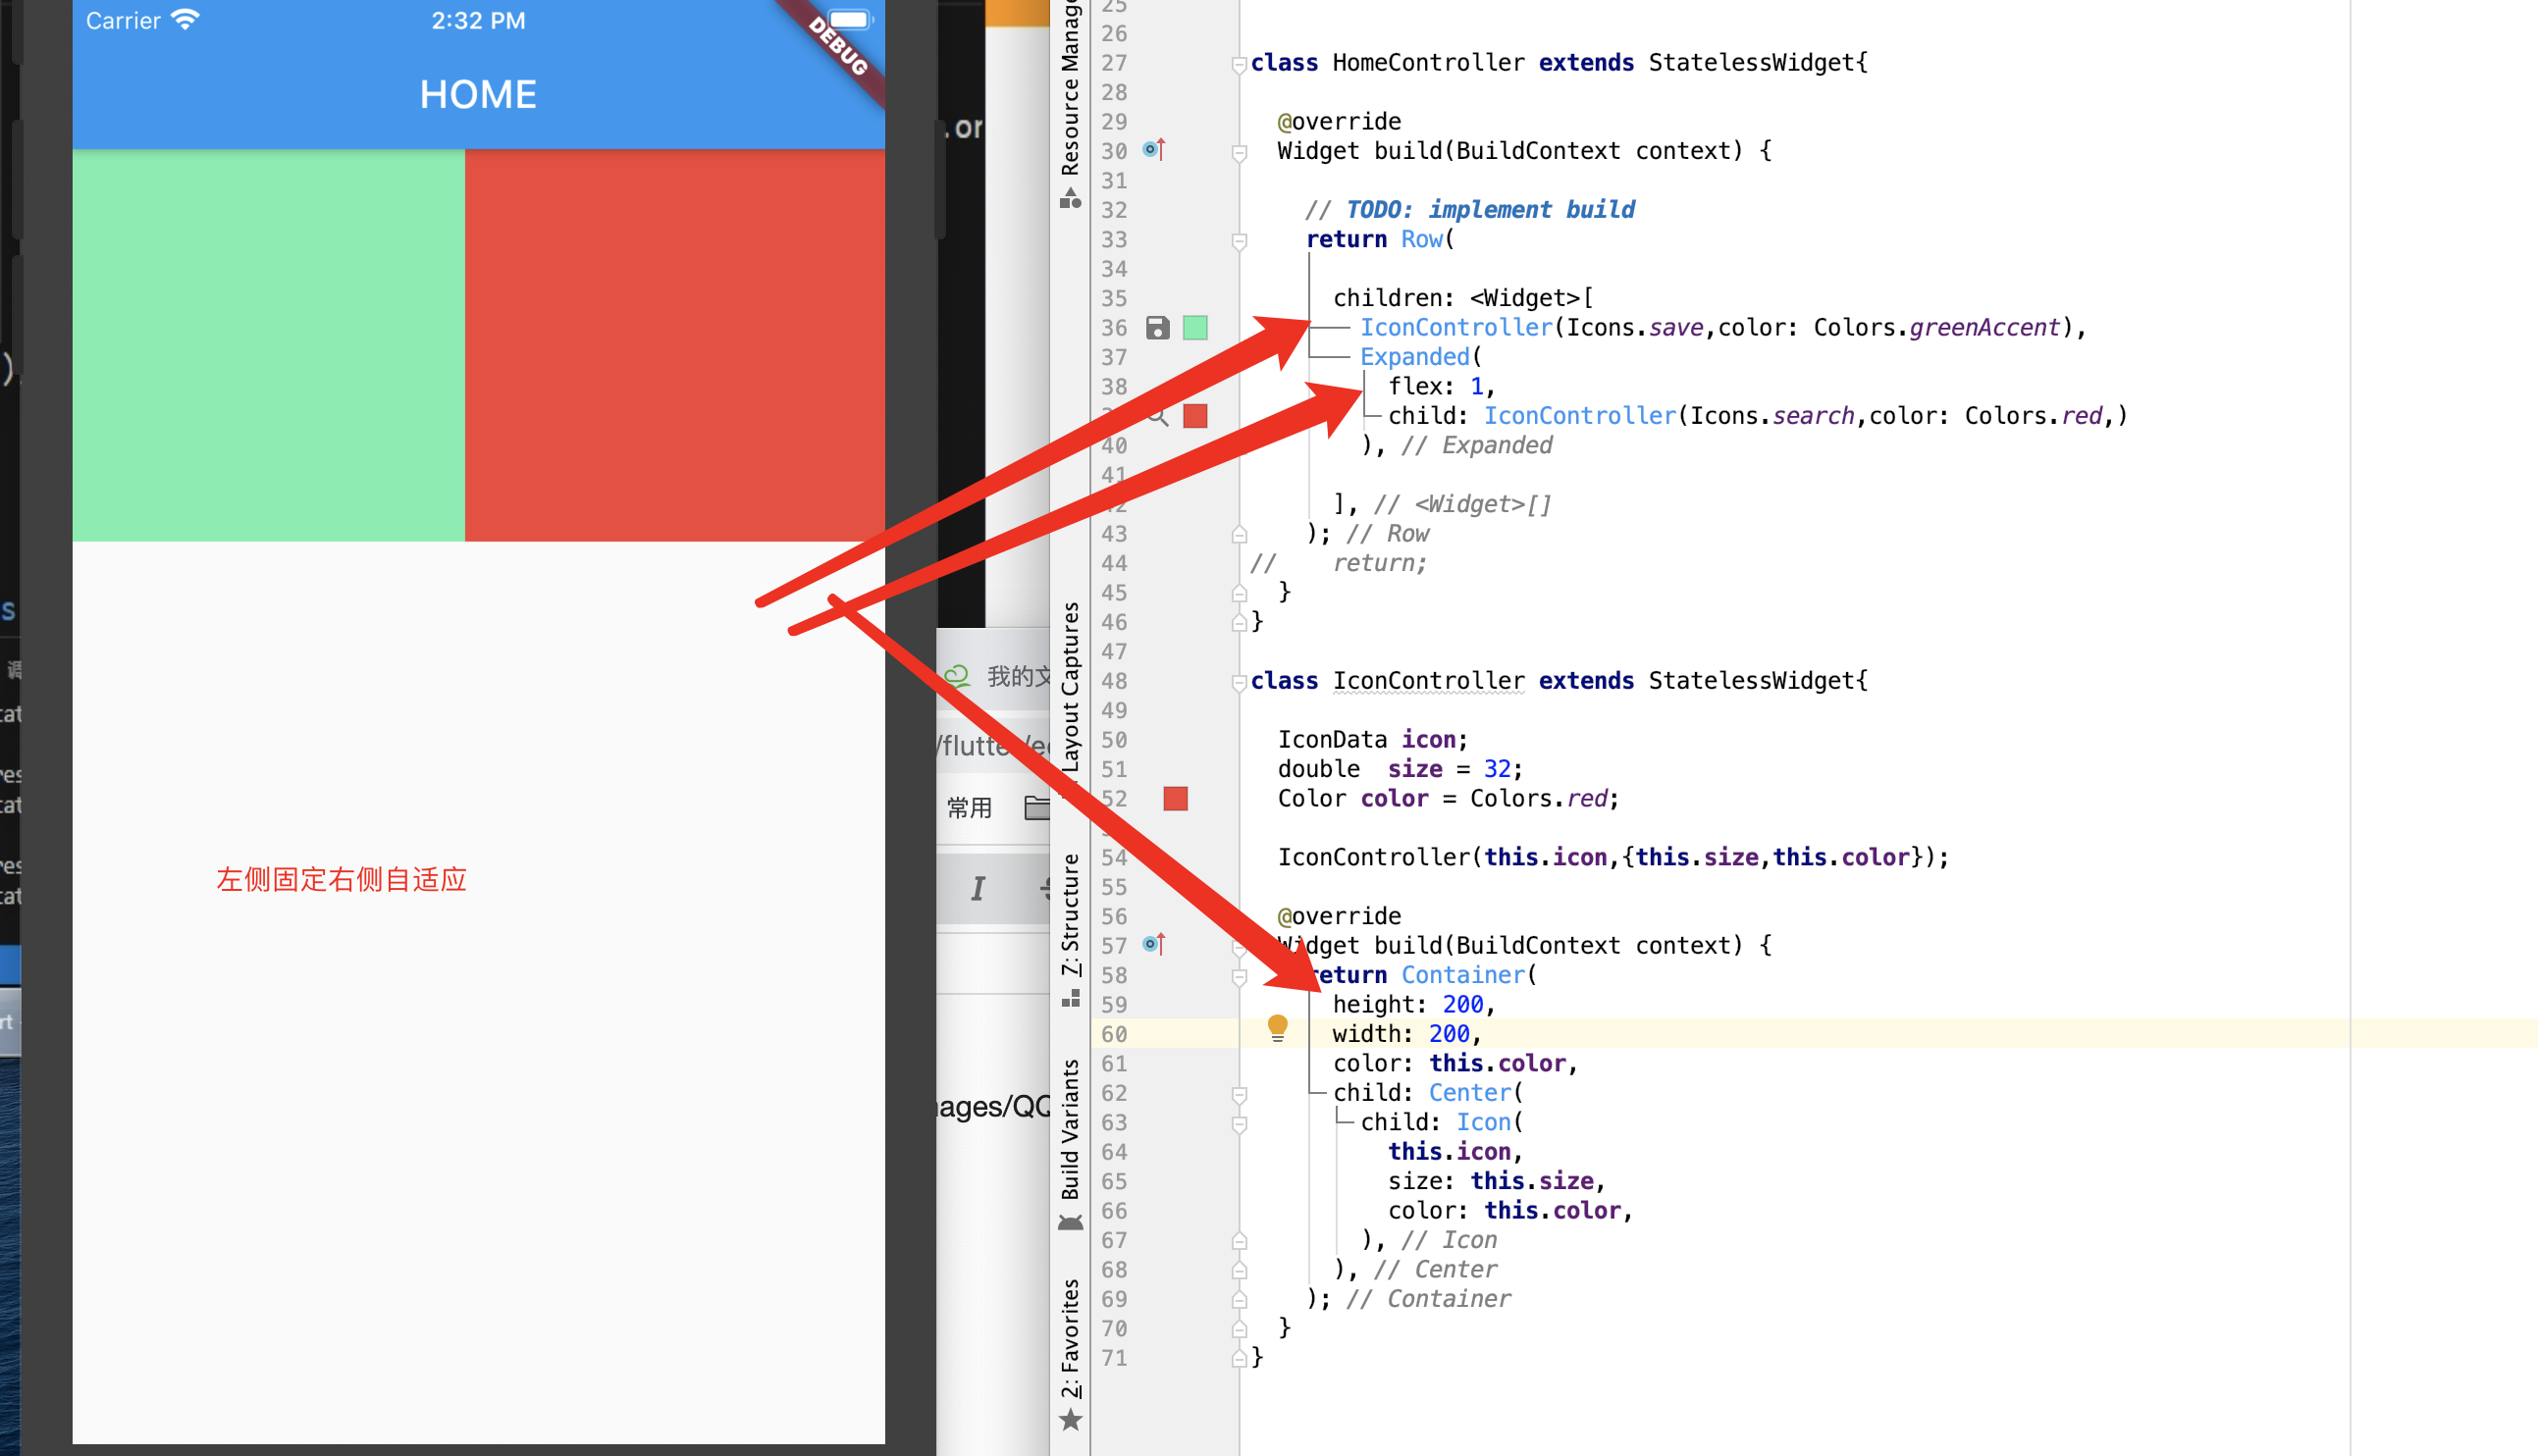Click the IconController reference on line 36

[x=1455, y=328]
